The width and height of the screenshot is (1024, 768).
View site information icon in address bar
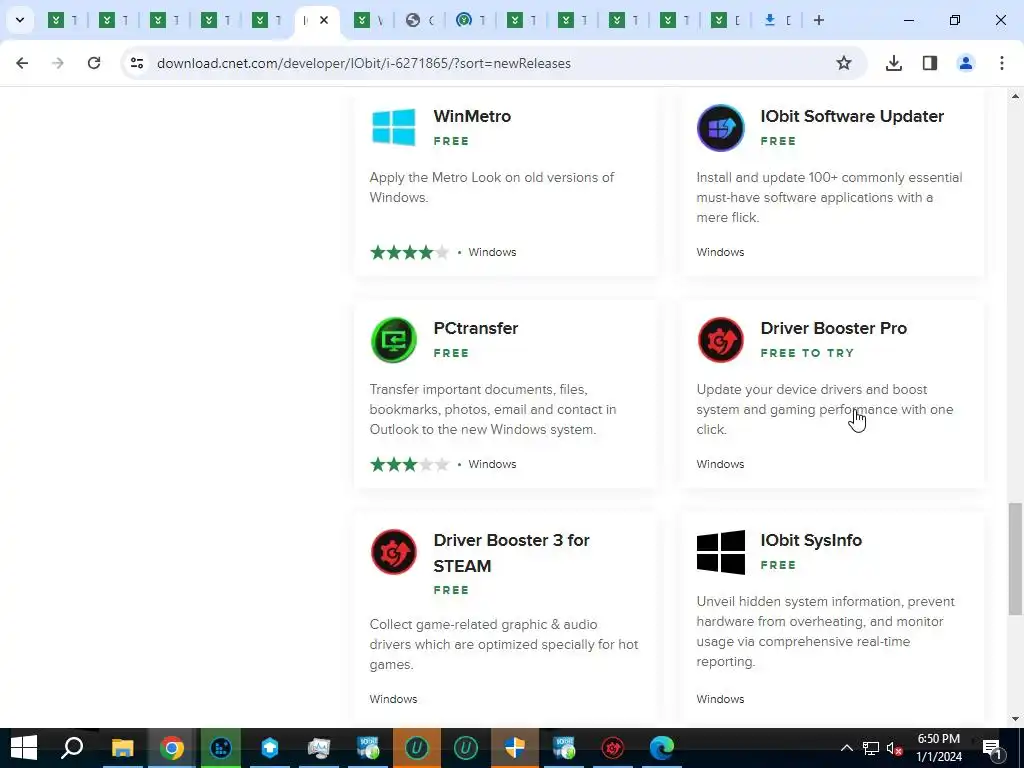click(137, 63)
